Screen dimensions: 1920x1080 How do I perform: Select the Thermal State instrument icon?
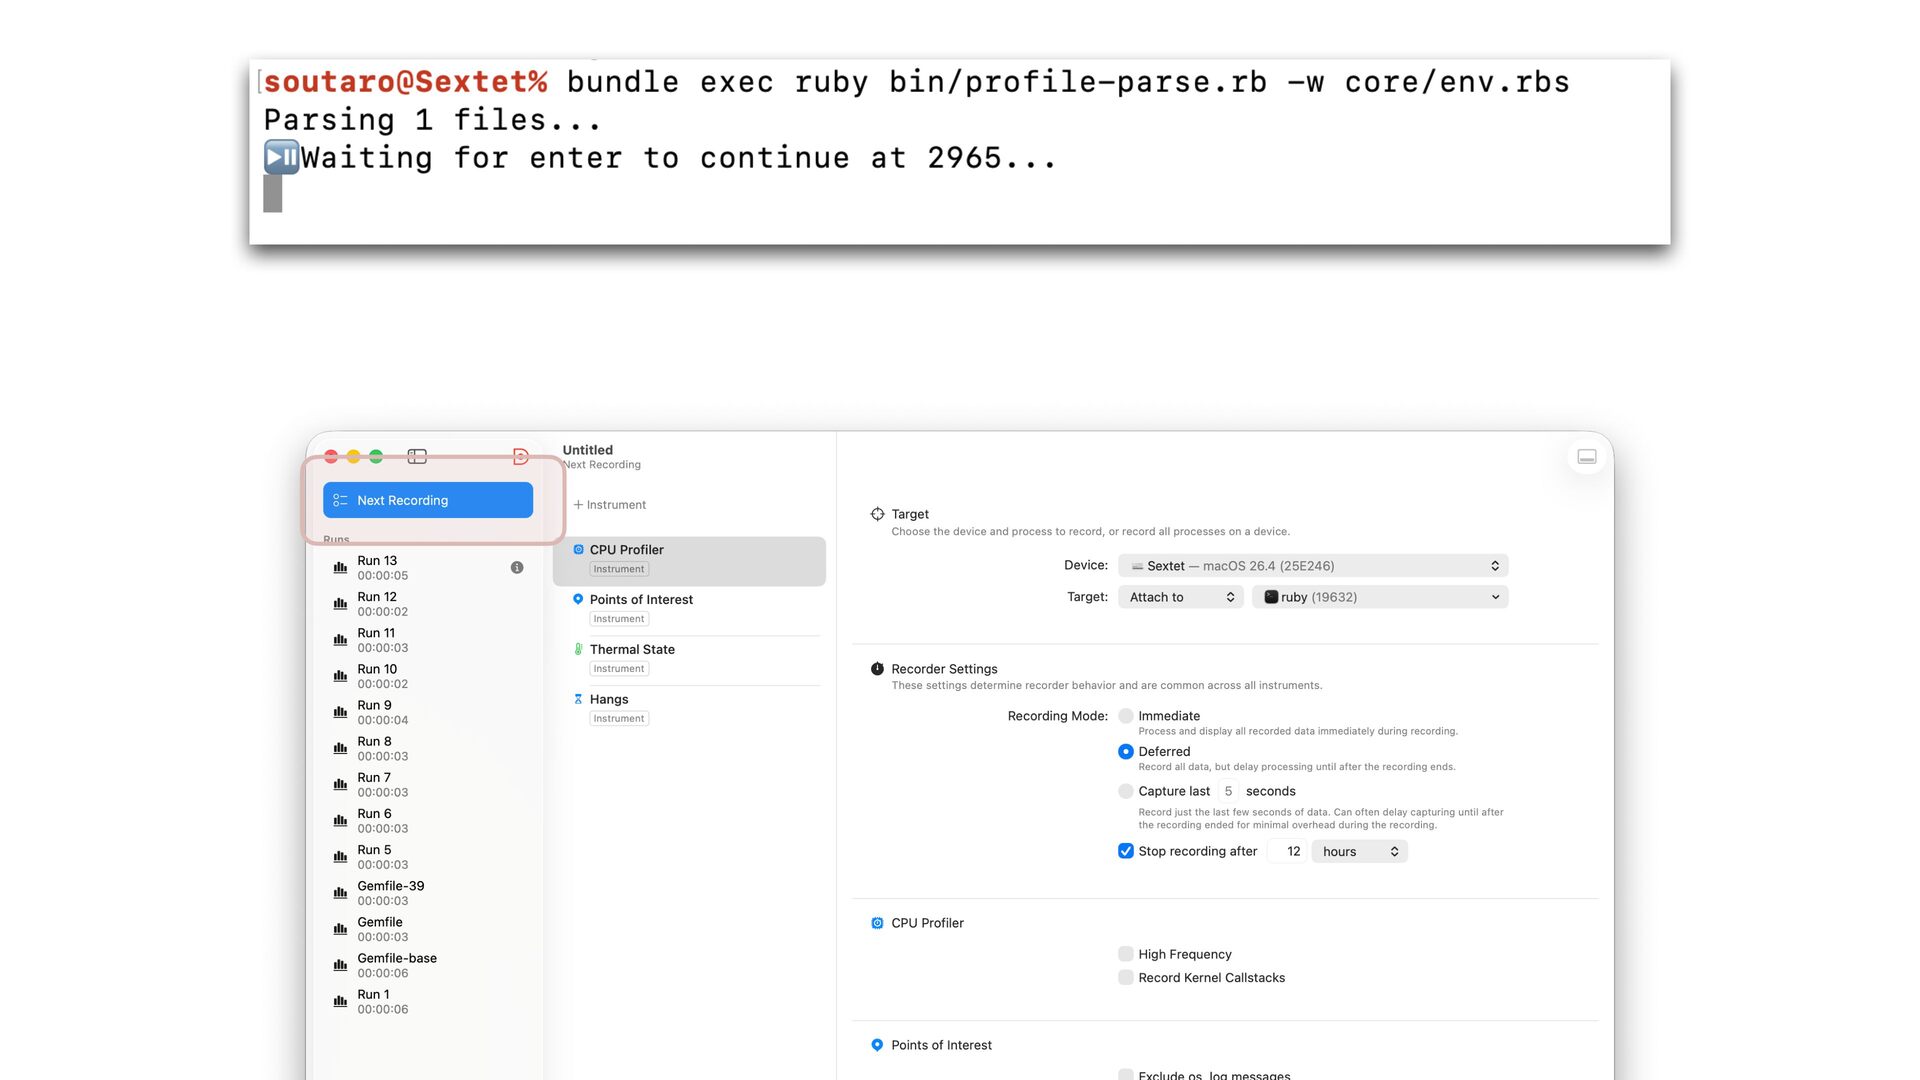pyautogui.click(x=578, y=649)
